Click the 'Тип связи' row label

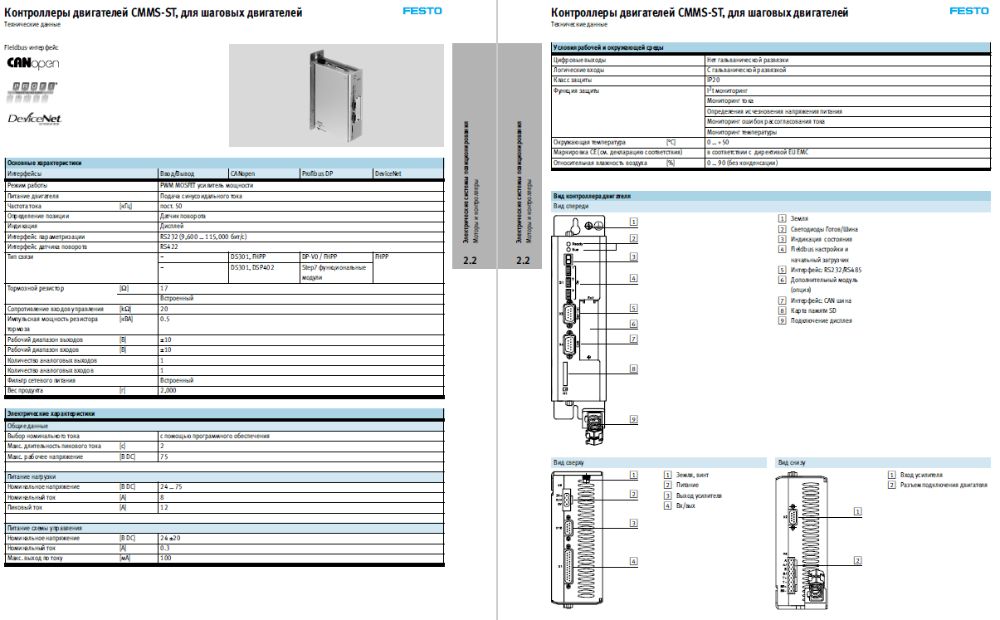[20, 256]
